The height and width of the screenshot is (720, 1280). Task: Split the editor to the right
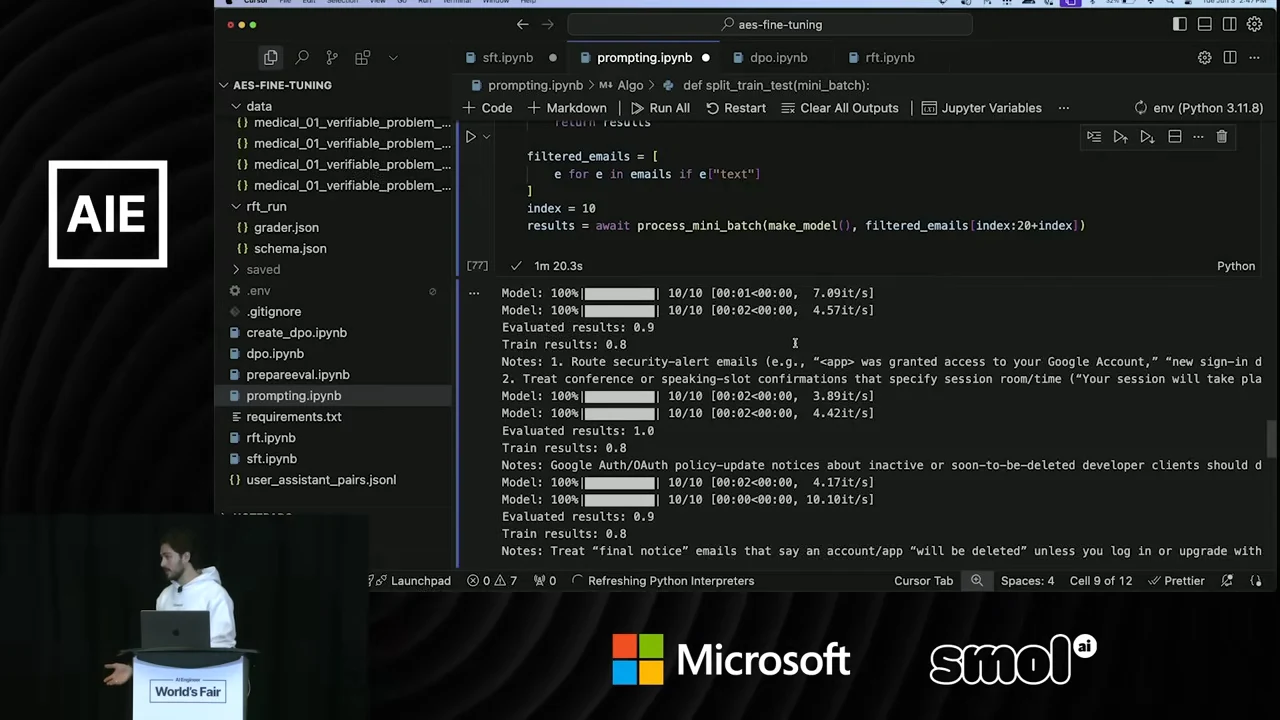coord(1230,58)
